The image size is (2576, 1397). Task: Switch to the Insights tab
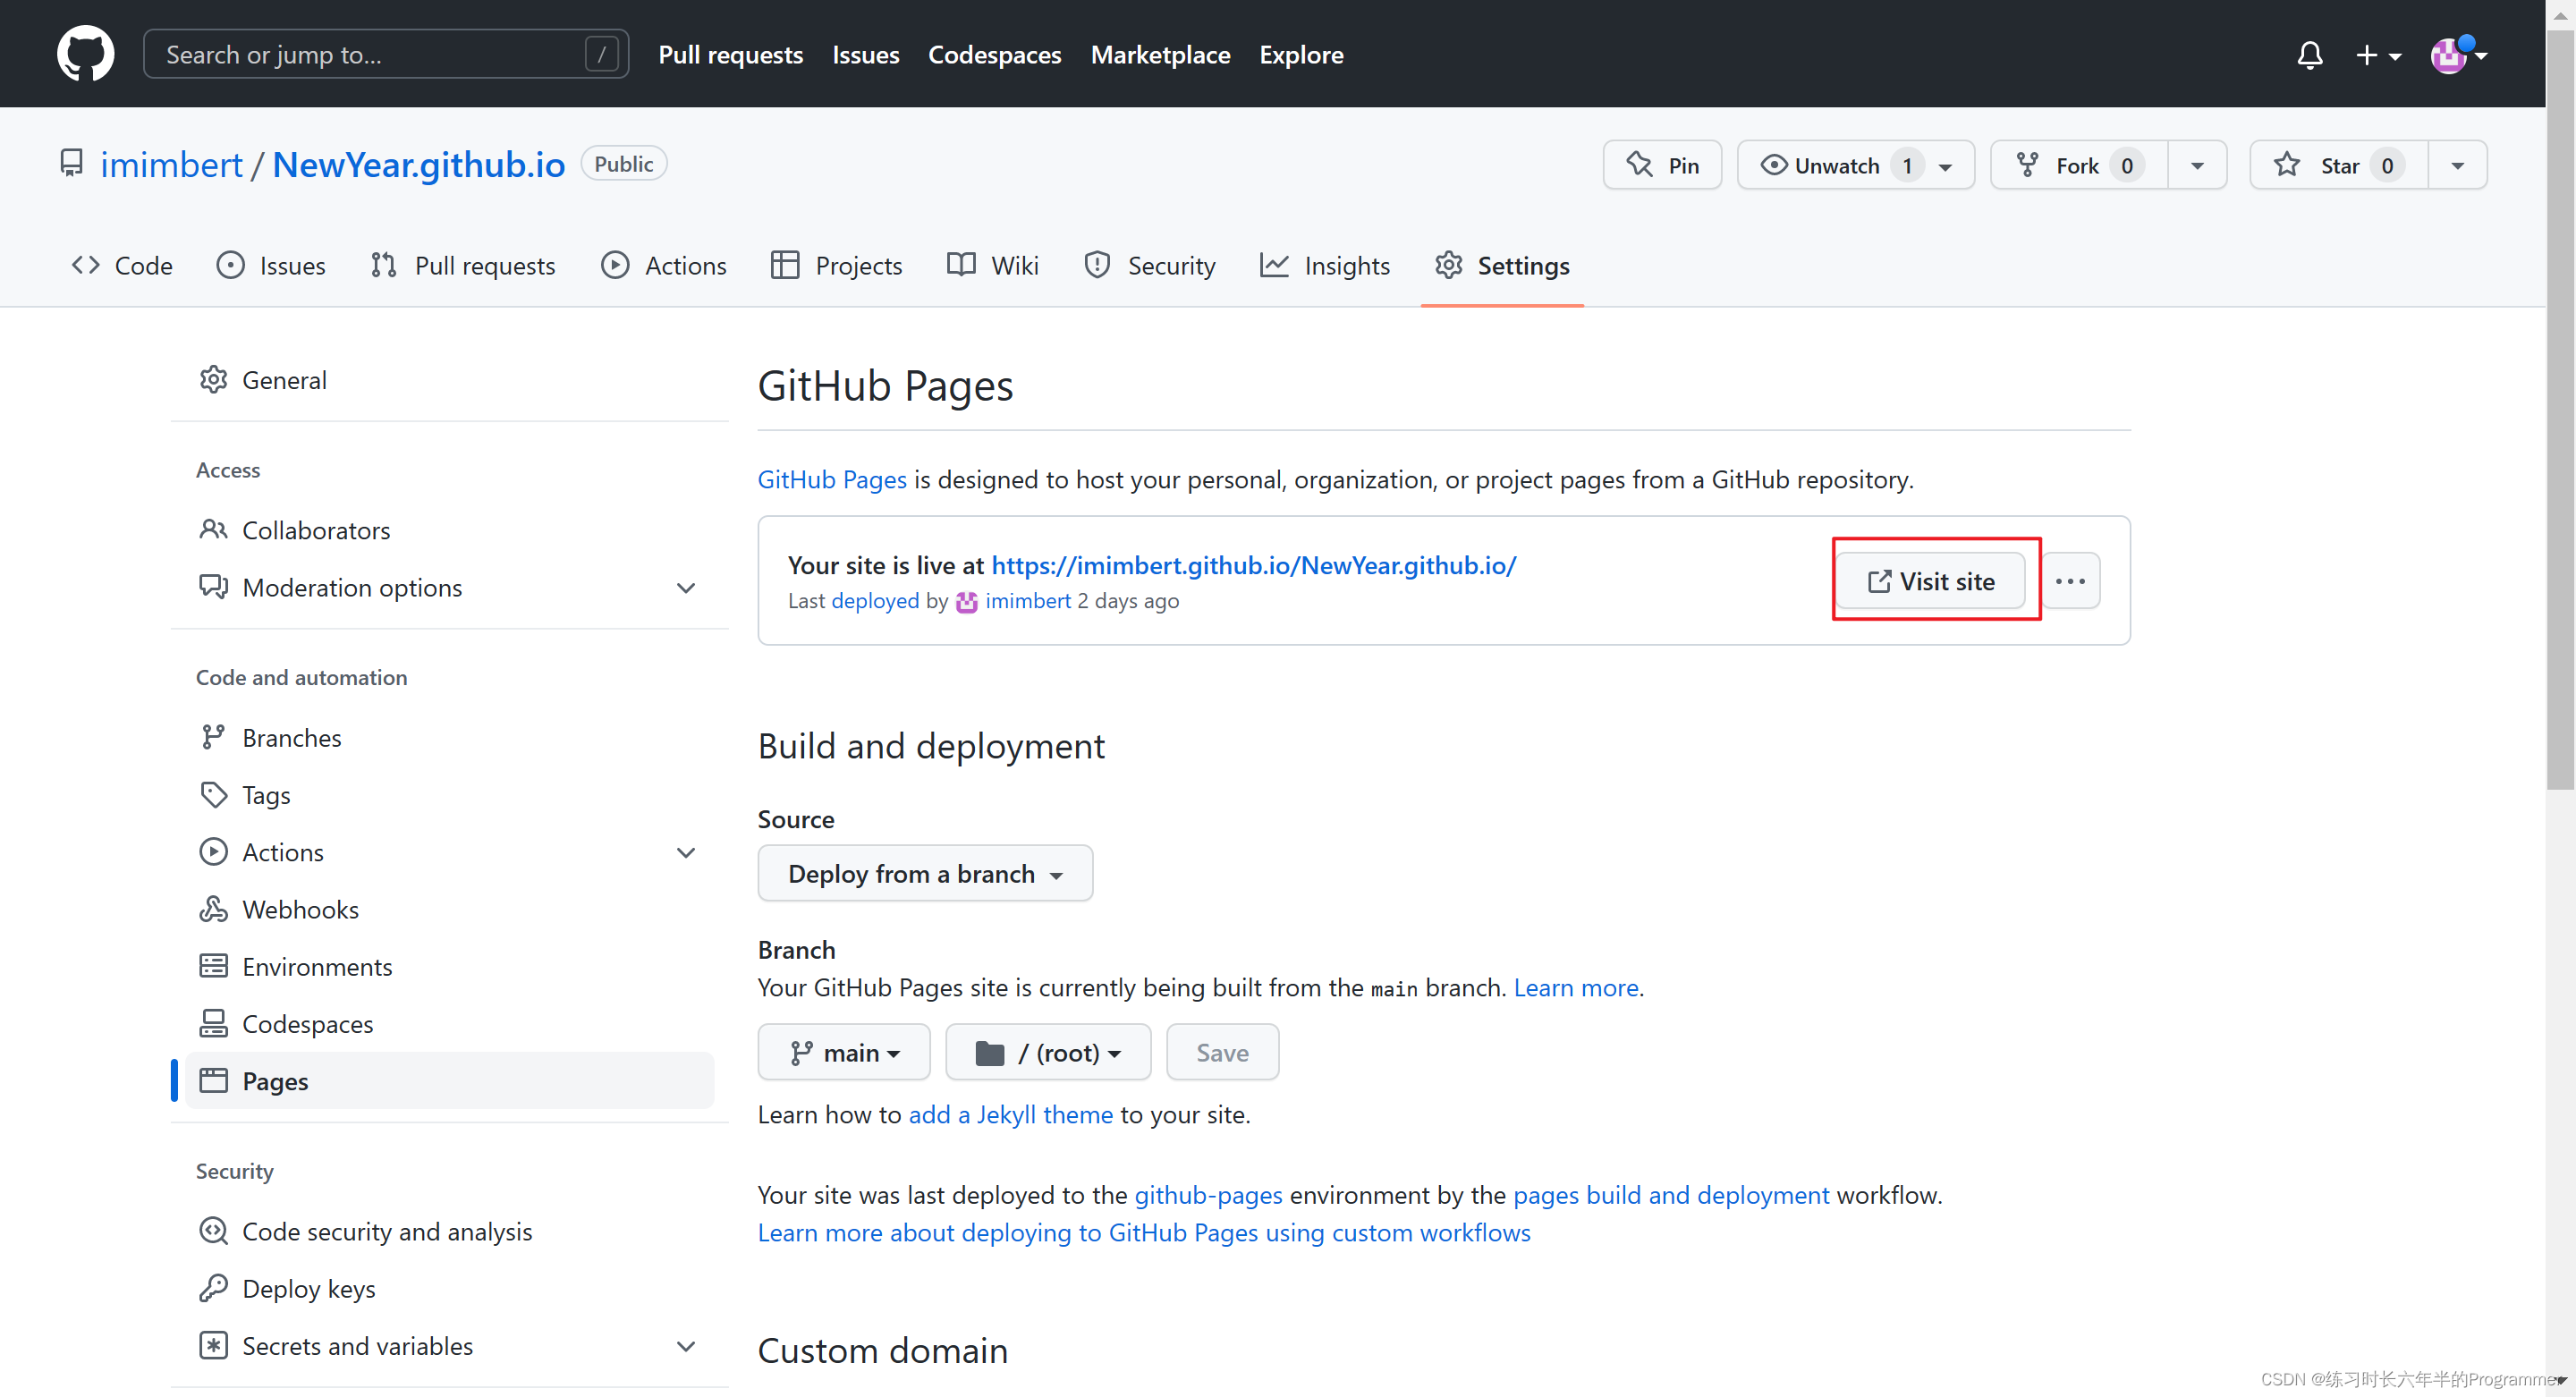click(1325, 265)
